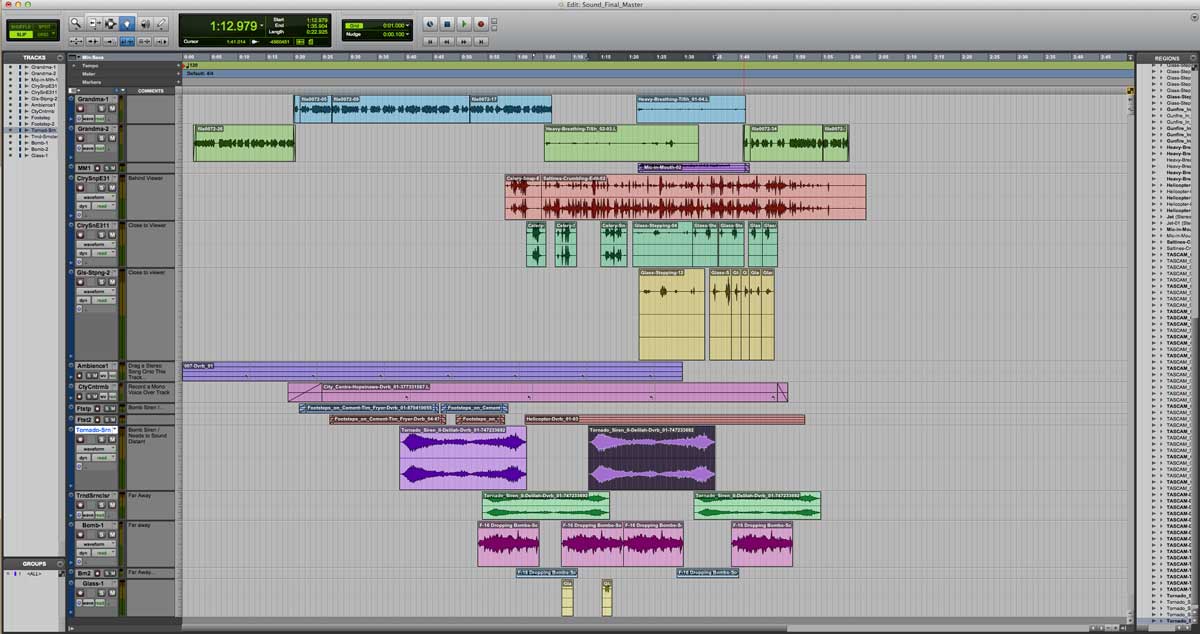Open the Tracks list popup menu button
Screen dimensions: 1200x634
pyautogui.click(x=60, y=57)
